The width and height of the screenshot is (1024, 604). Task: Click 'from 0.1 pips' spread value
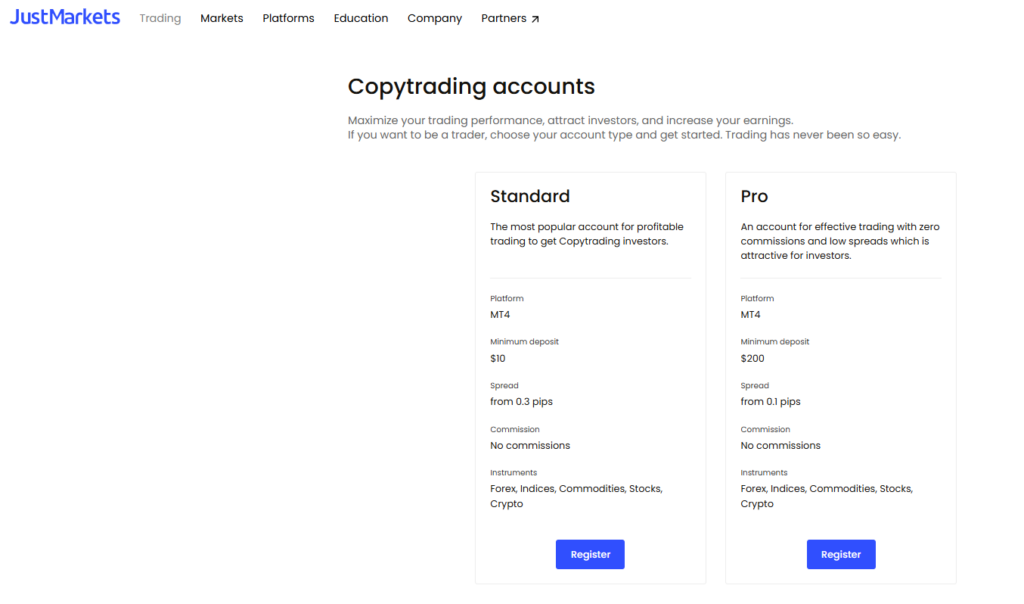[770, 402]
